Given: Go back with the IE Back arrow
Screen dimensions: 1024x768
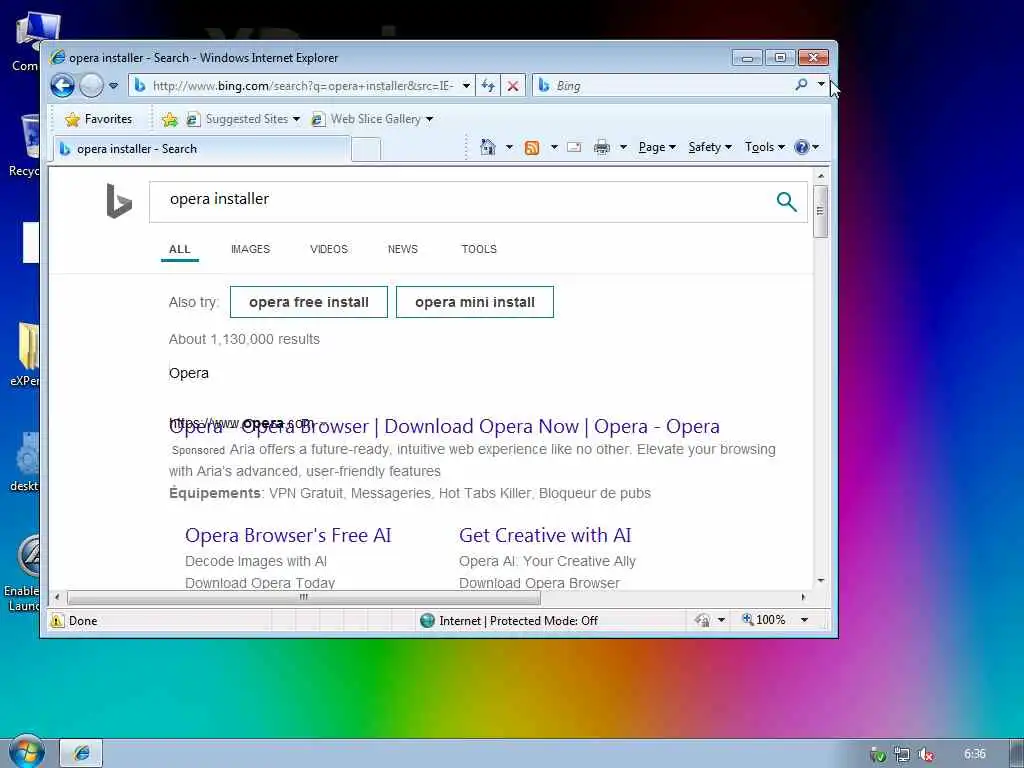Looking at the screenshot, I should tap(63, 86).
